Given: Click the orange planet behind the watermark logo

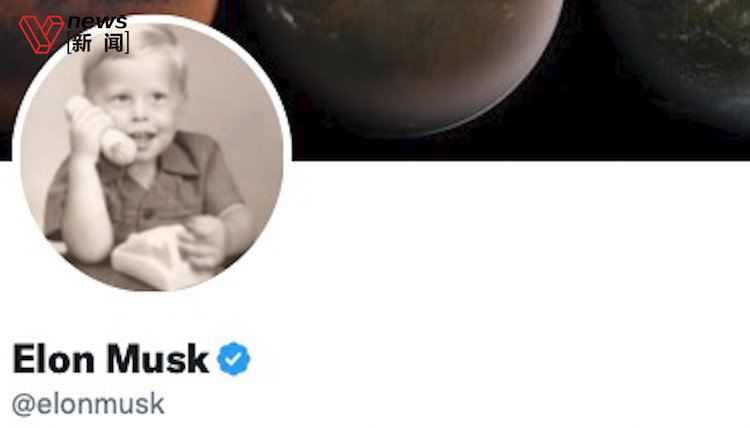Looking at the screenshot, I should click(105, 11).
